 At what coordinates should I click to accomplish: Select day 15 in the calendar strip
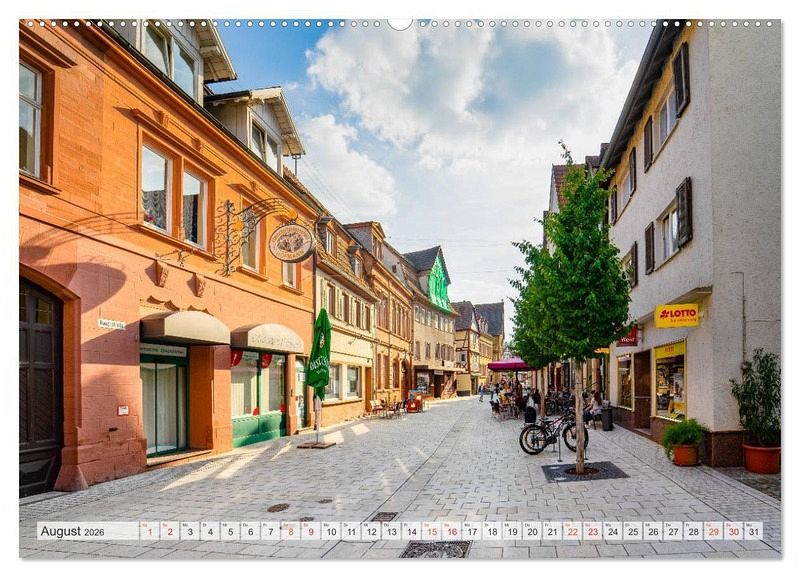(x=432, y=531)
